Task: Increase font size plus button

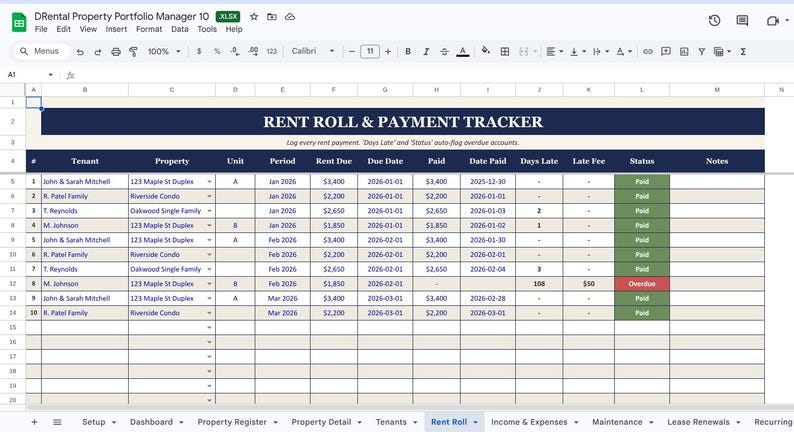Action: click(x=388, y=52)
